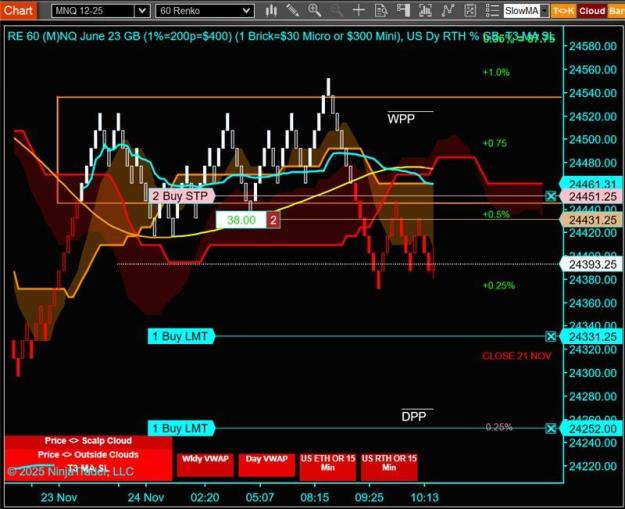Click the DPP pivot label
Screen dimensions: 625x509
[x=414, y=417]
